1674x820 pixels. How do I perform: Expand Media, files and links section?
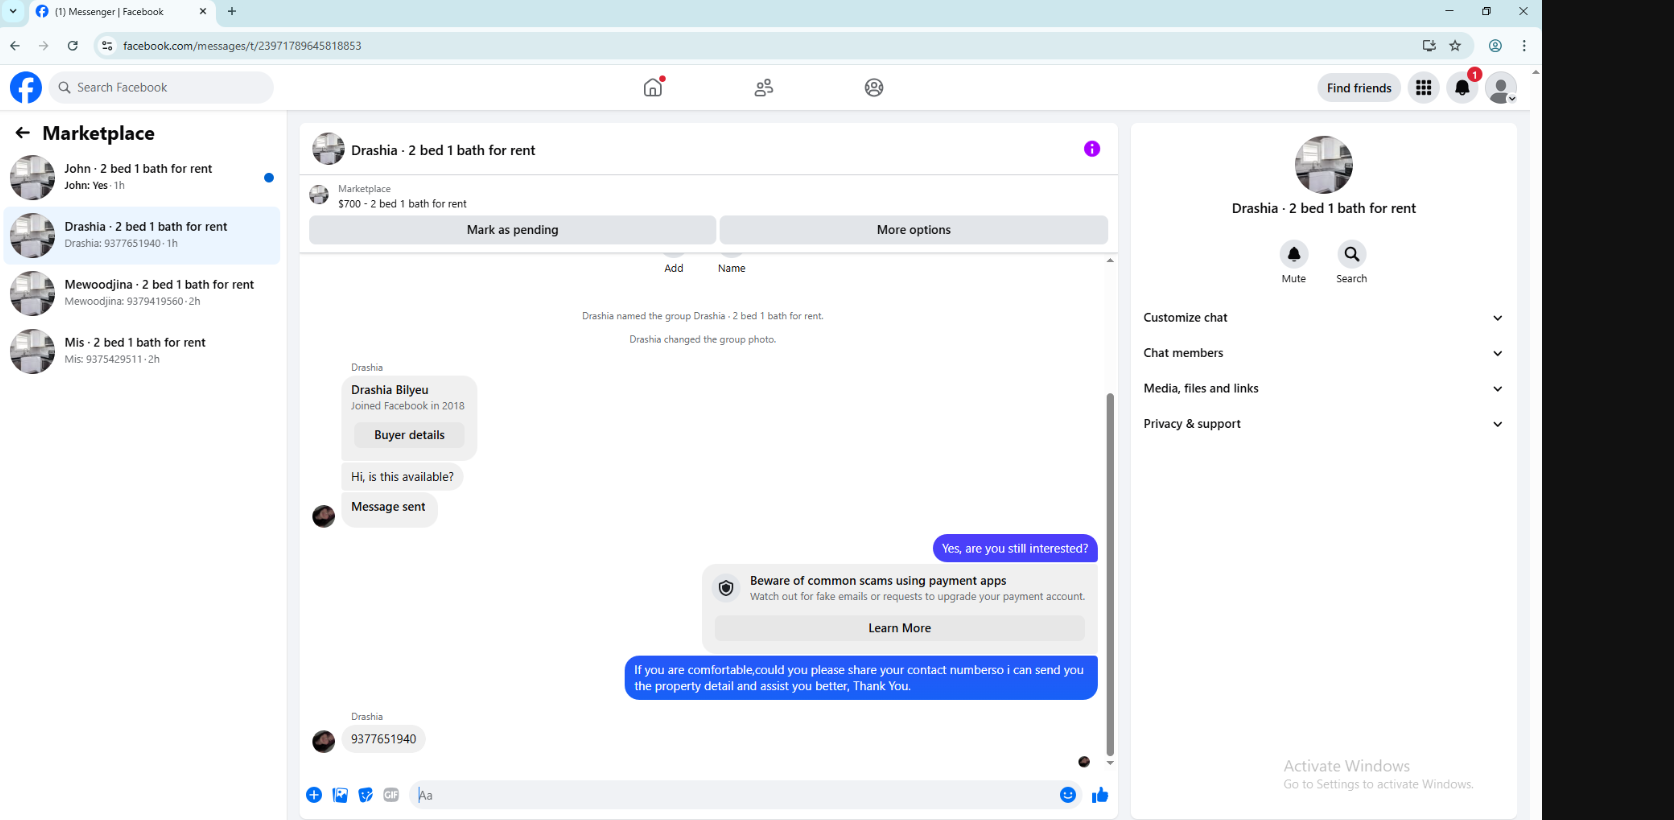[x=1323, y=389]
